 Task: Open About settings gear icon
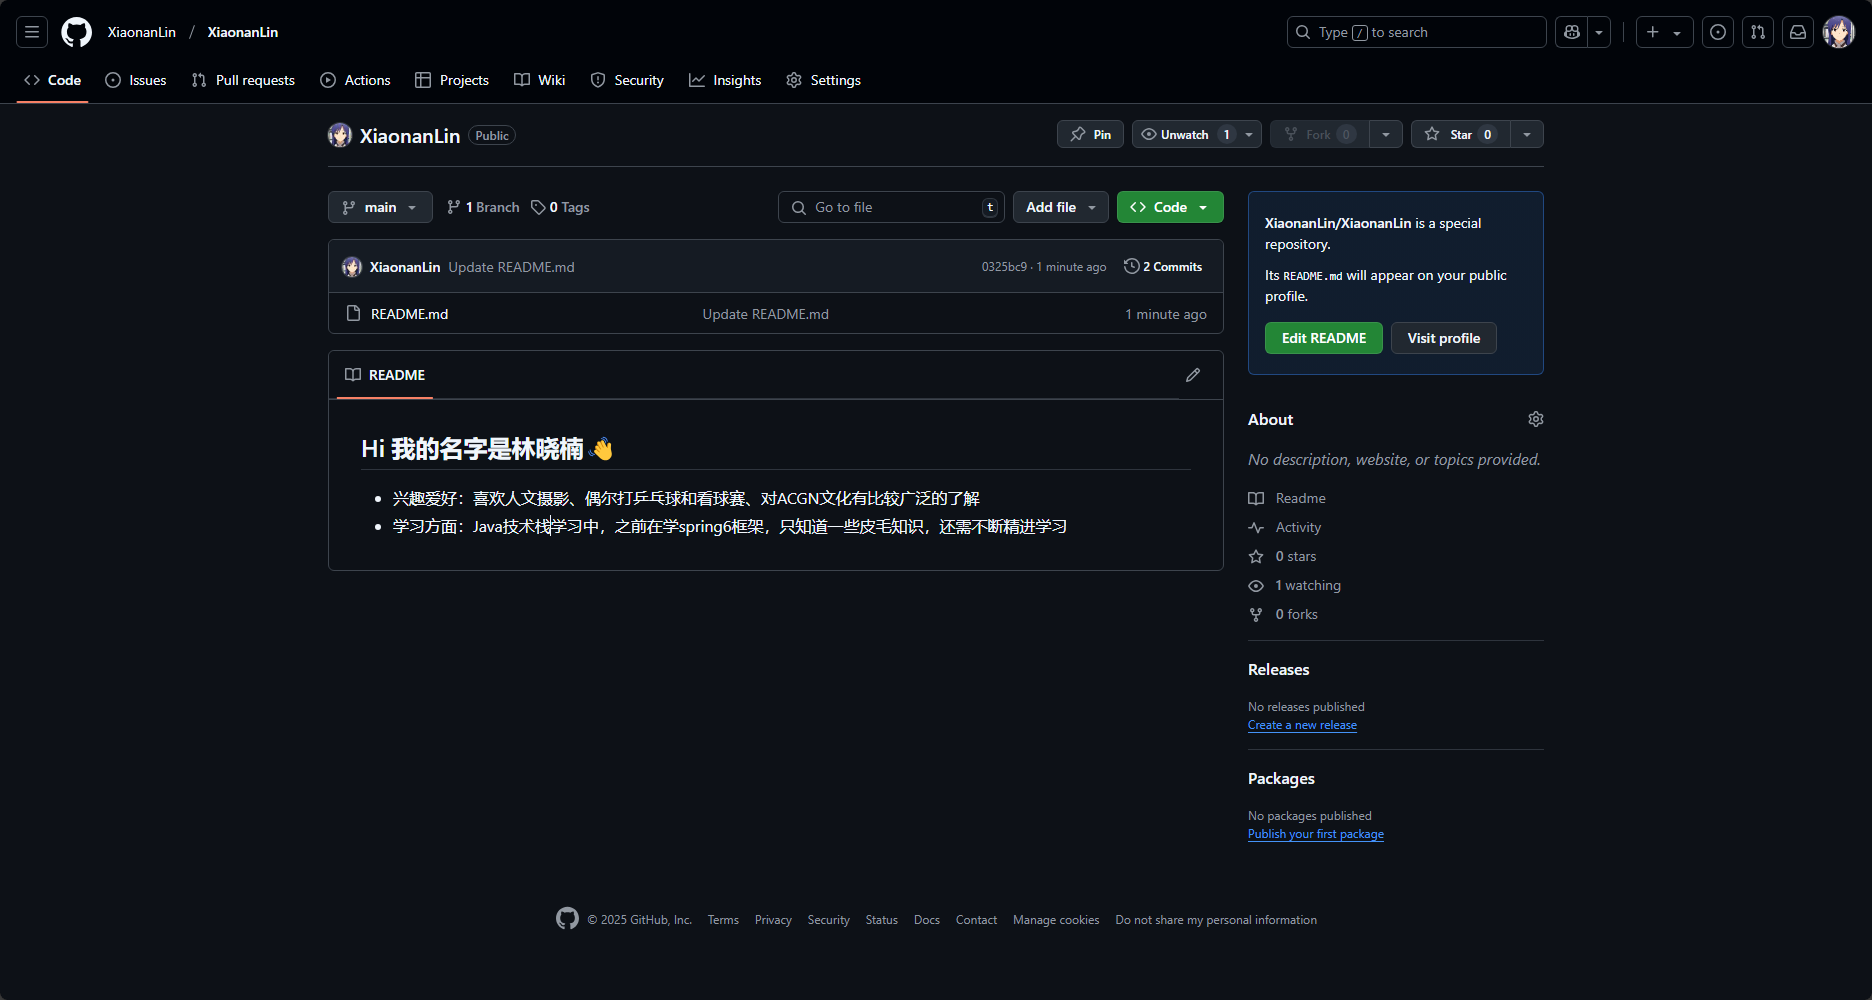(x=1536, y=419)
